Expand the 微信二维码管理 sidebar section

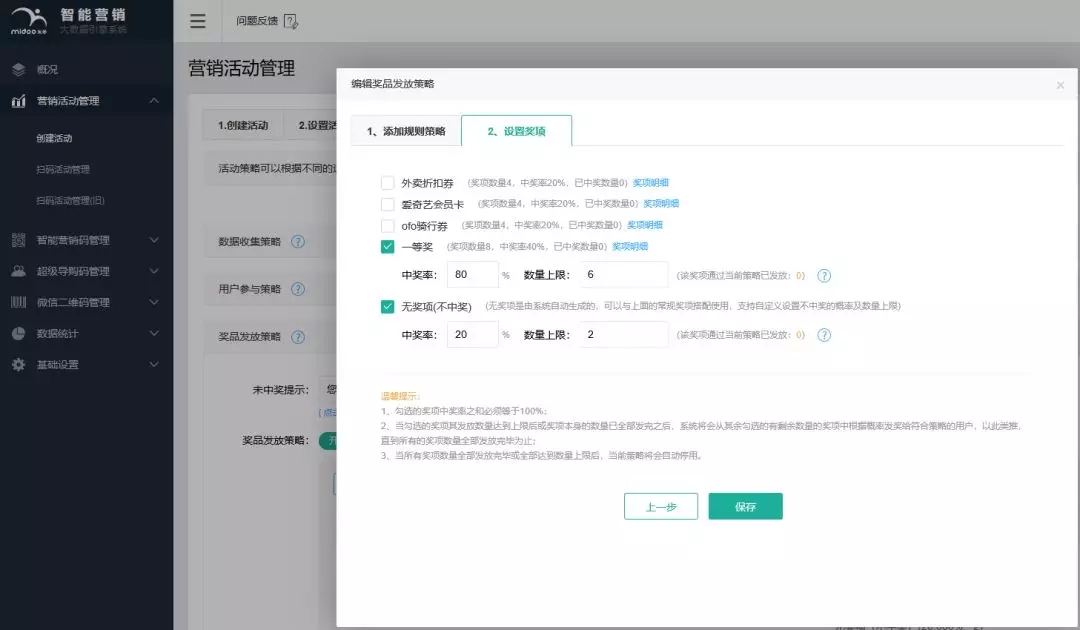[154, 302]
